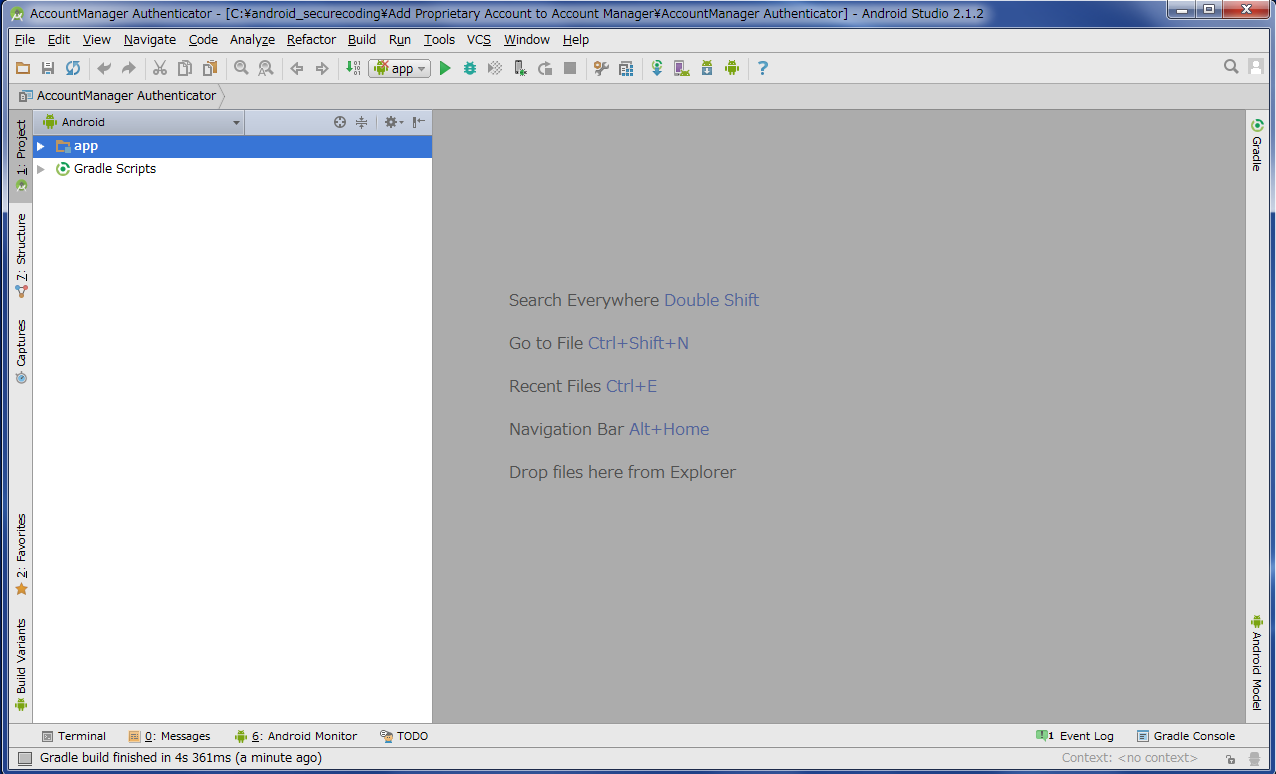Click the Open folder toolbar icon

pos(23,68)
